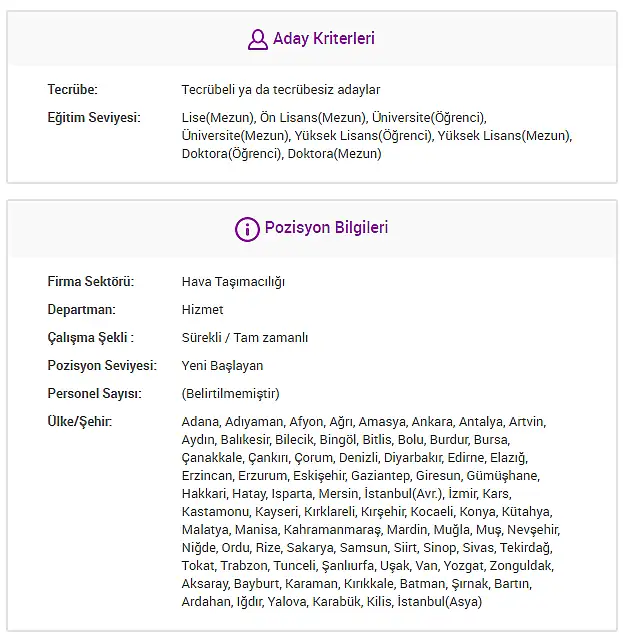
Task: Click the Firma Sektörü label
Action: tap(91, 281)
